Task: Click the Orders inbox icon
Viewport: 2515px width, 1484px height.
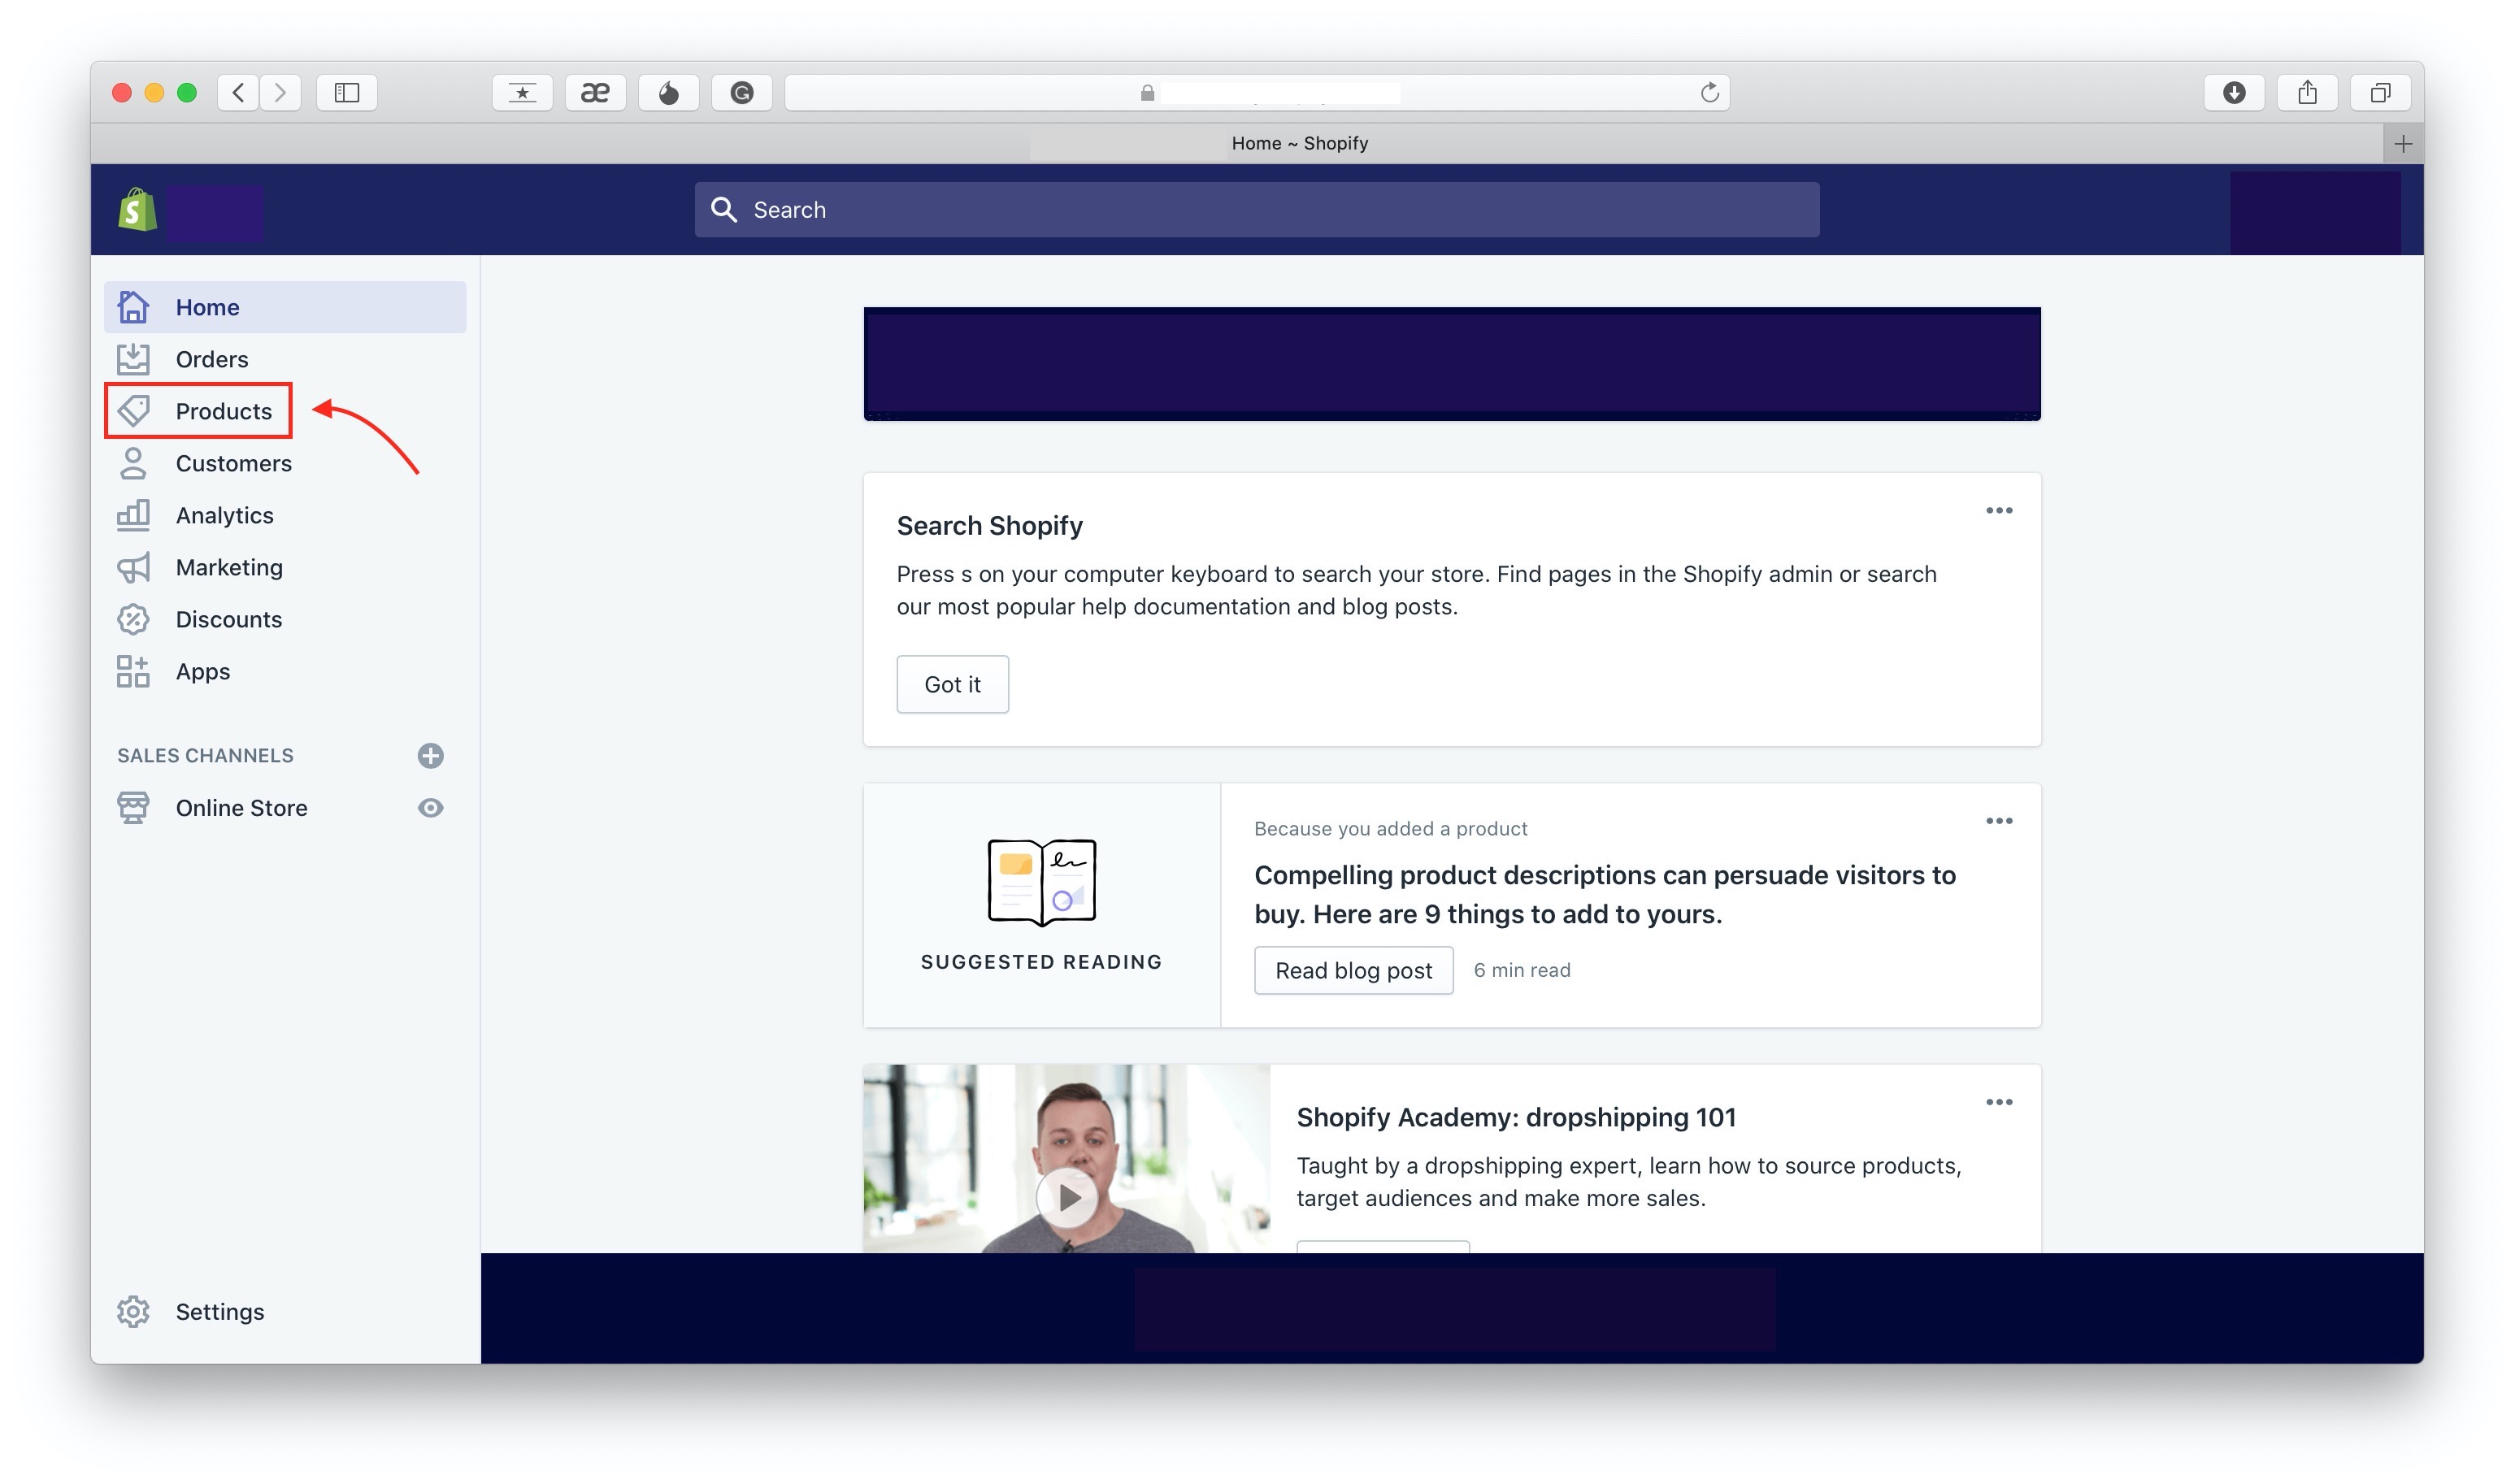Action: click(x=133, y=359)
